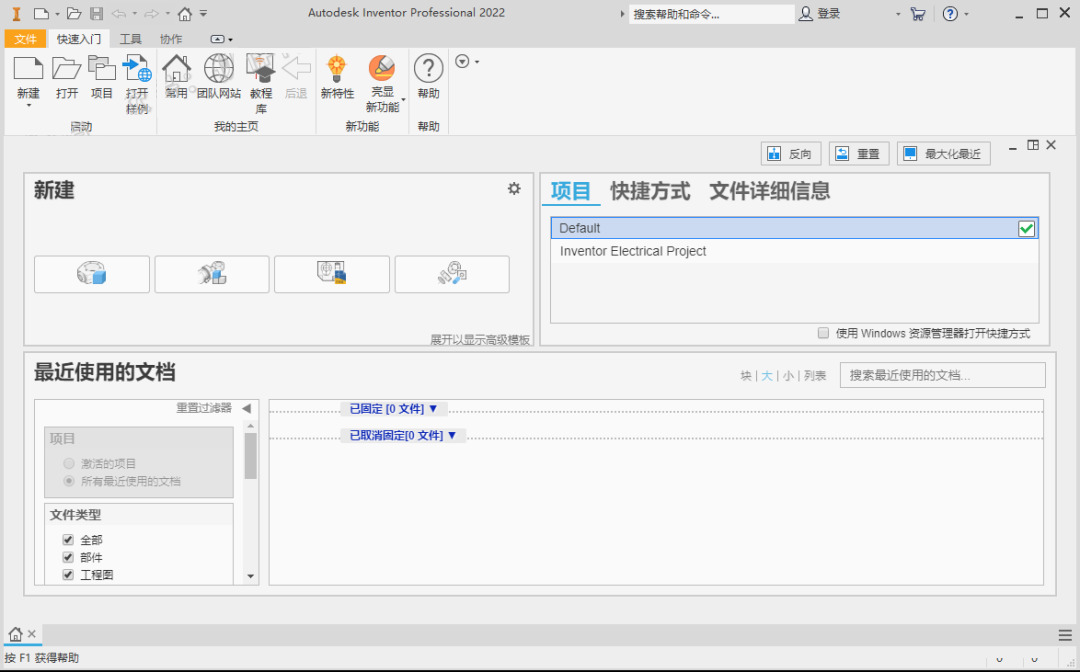Select the 快速入门 ribbon tab

(79, 39)
